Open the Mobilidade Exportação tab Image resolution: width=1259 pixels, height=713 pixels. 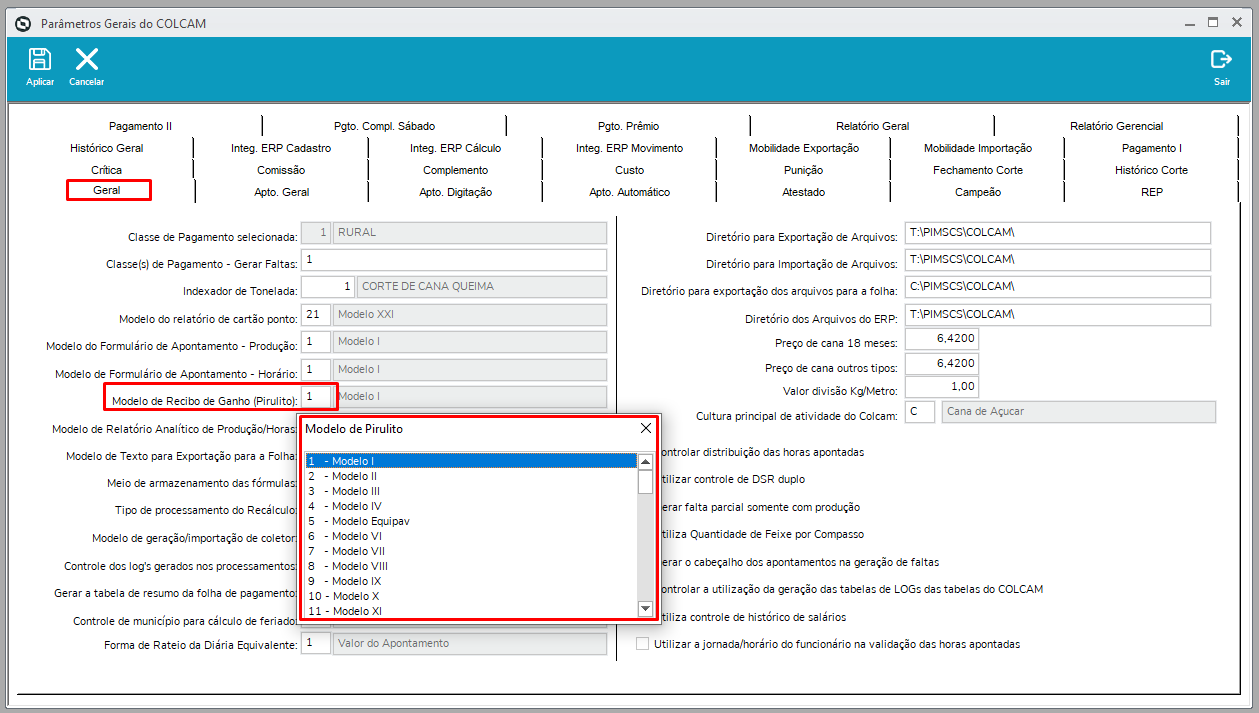coord(803,148)
